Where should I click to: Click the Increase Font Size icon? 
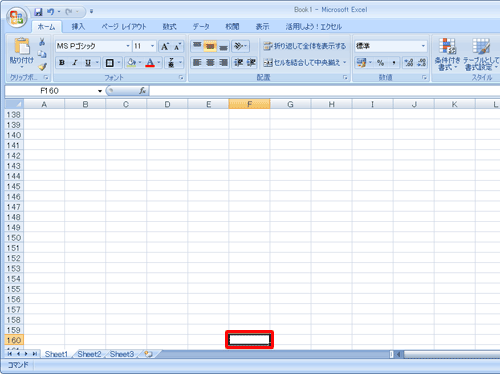pos(165,46)
